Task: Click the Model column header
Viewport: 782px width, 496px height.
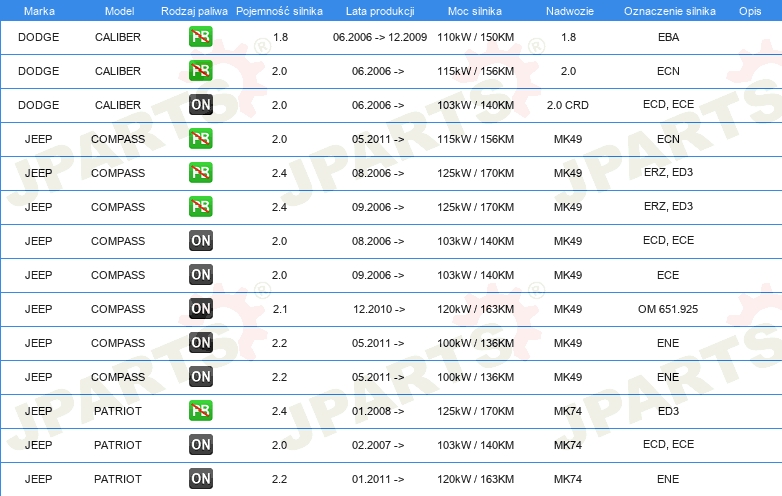Action: [x=119, y=11]
